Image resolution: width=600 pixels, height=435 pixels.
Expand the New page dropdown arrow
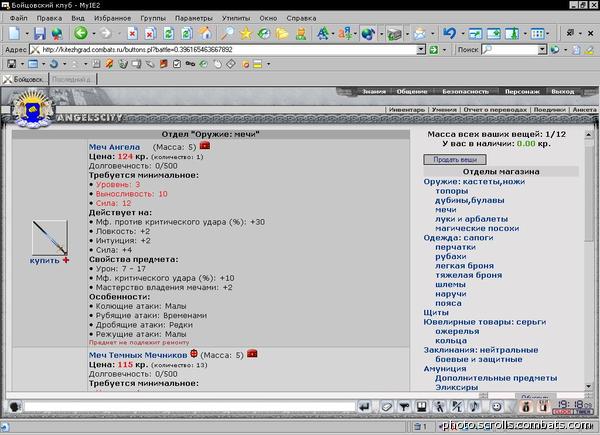pyautogui.click(x=27, y=34)
